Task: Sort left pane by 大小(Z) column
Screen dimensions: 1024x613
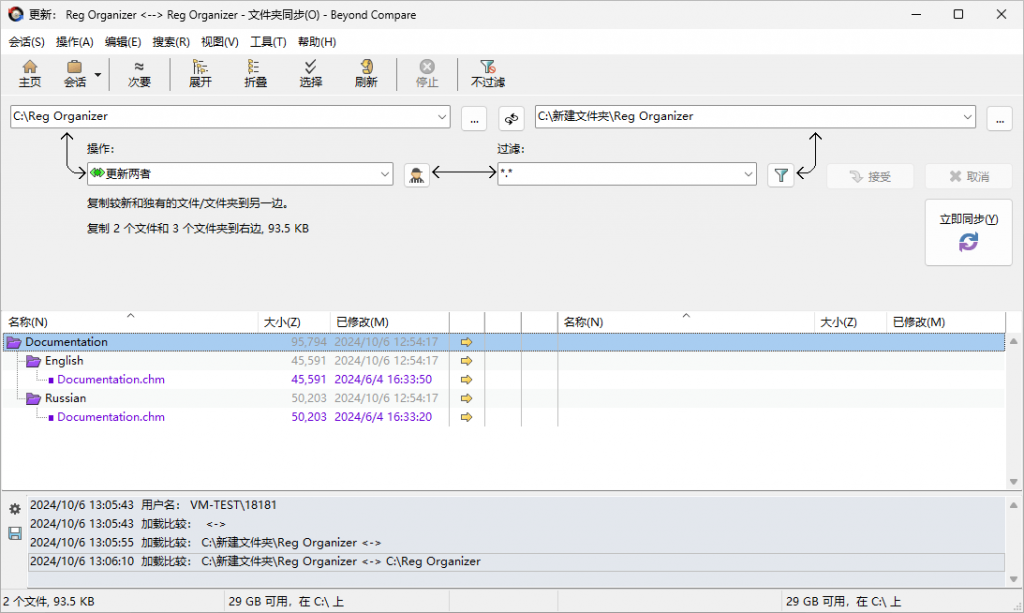Action: (x=295, y=322)
